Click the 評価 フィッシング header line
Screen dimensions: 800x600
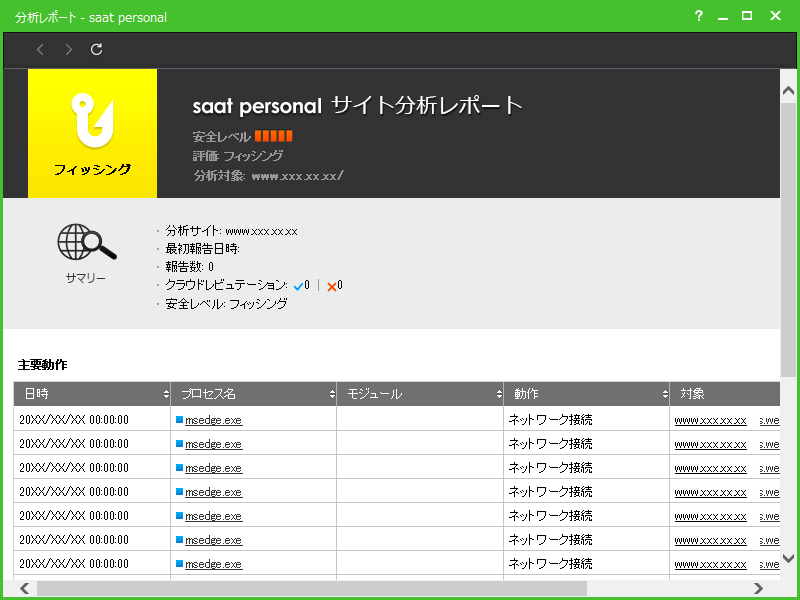pos(238,156)
